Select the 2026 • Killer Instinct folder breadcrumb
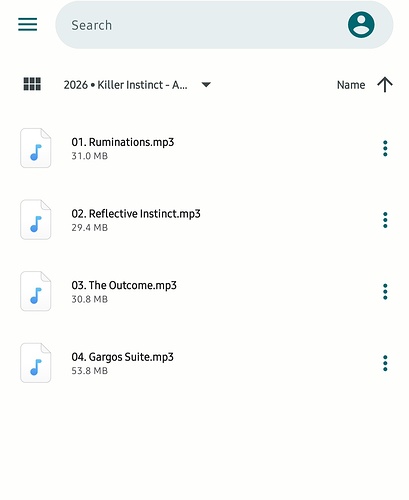409x500 pixels. coord(125,85)
